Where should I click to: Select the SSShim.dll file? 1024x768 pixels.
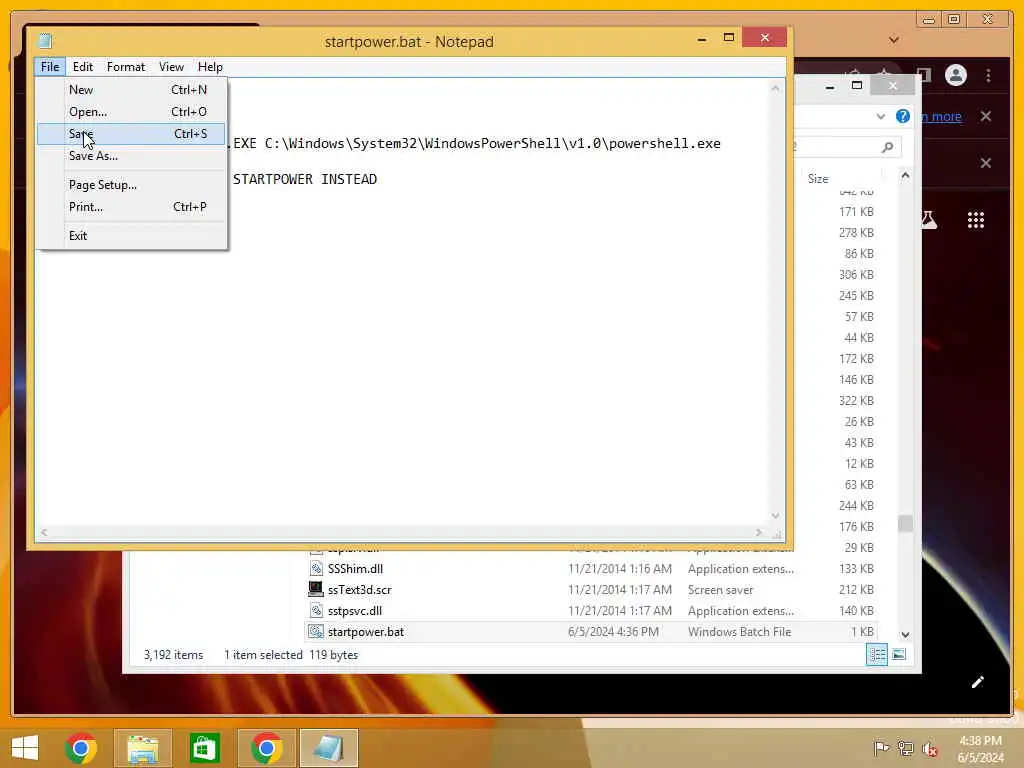tap(355, 569)
